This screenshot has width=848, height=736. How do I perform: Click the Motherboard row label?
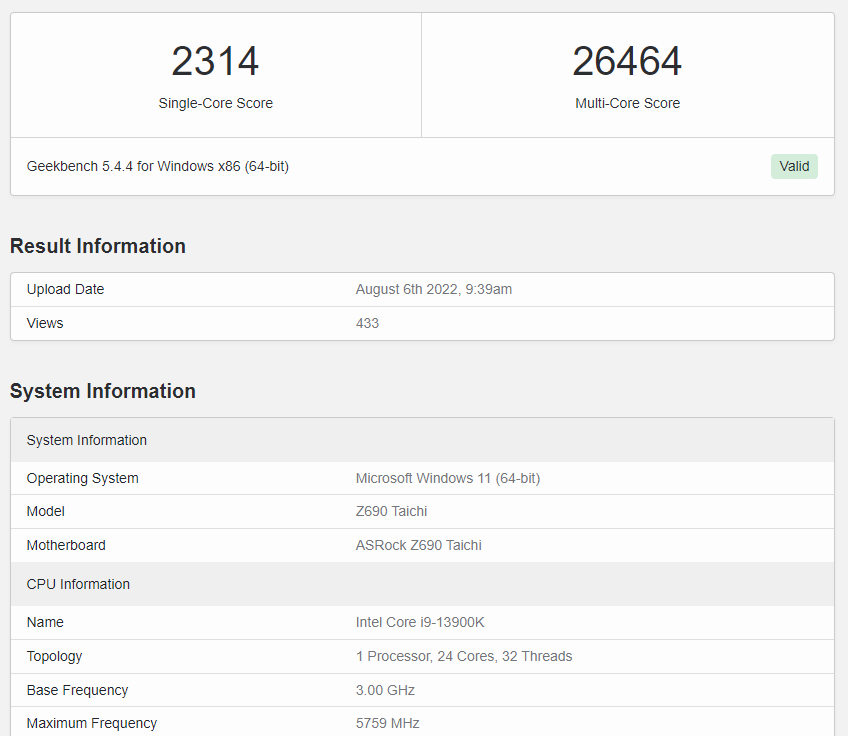click(x=66, y=545)
